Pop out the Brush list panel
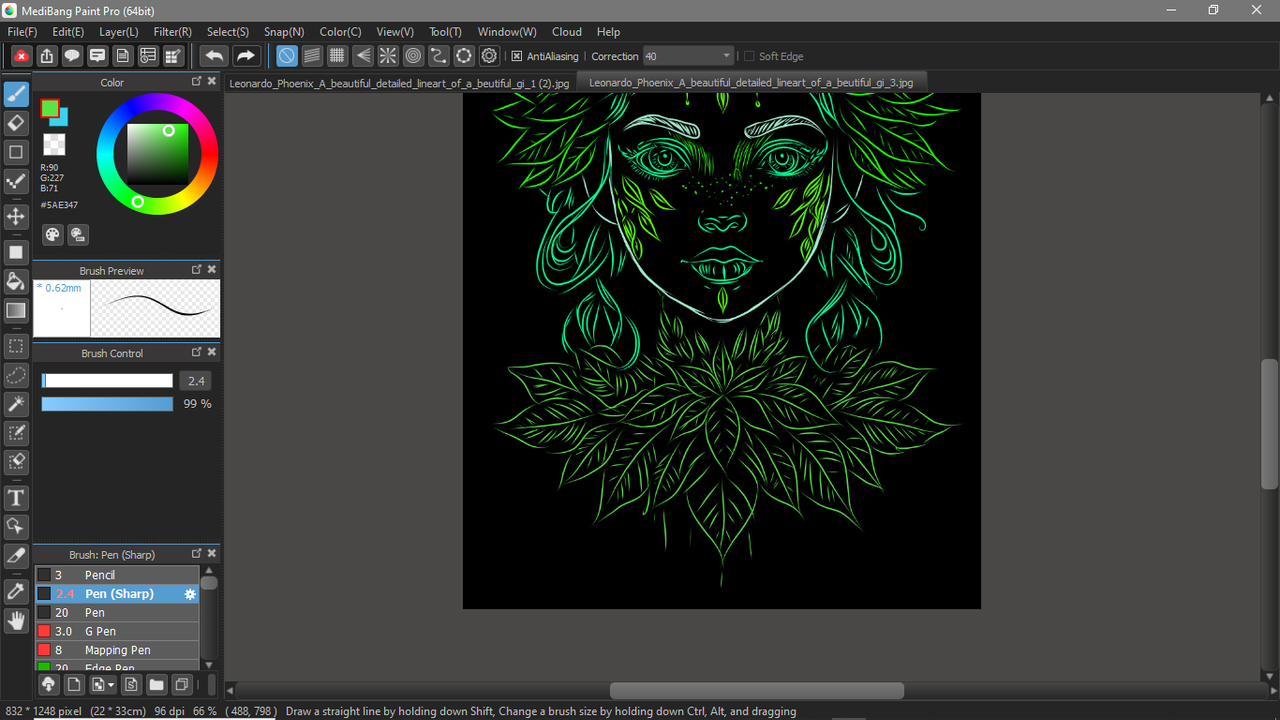Image resolution: width=1280 pixels, height=720 pixels. 197,553
